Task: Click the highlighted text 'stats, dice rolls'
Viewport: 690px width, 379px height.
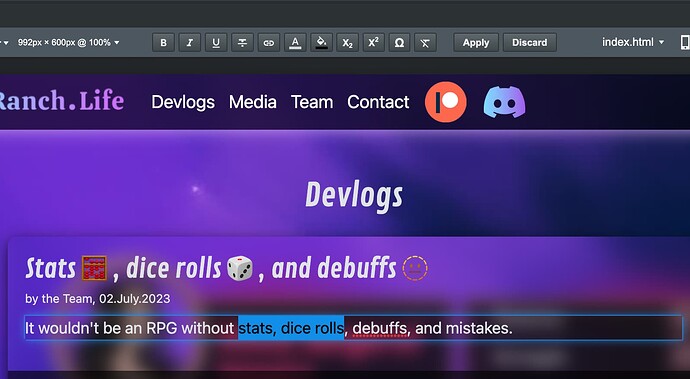Action: click(x=291, y=328)
